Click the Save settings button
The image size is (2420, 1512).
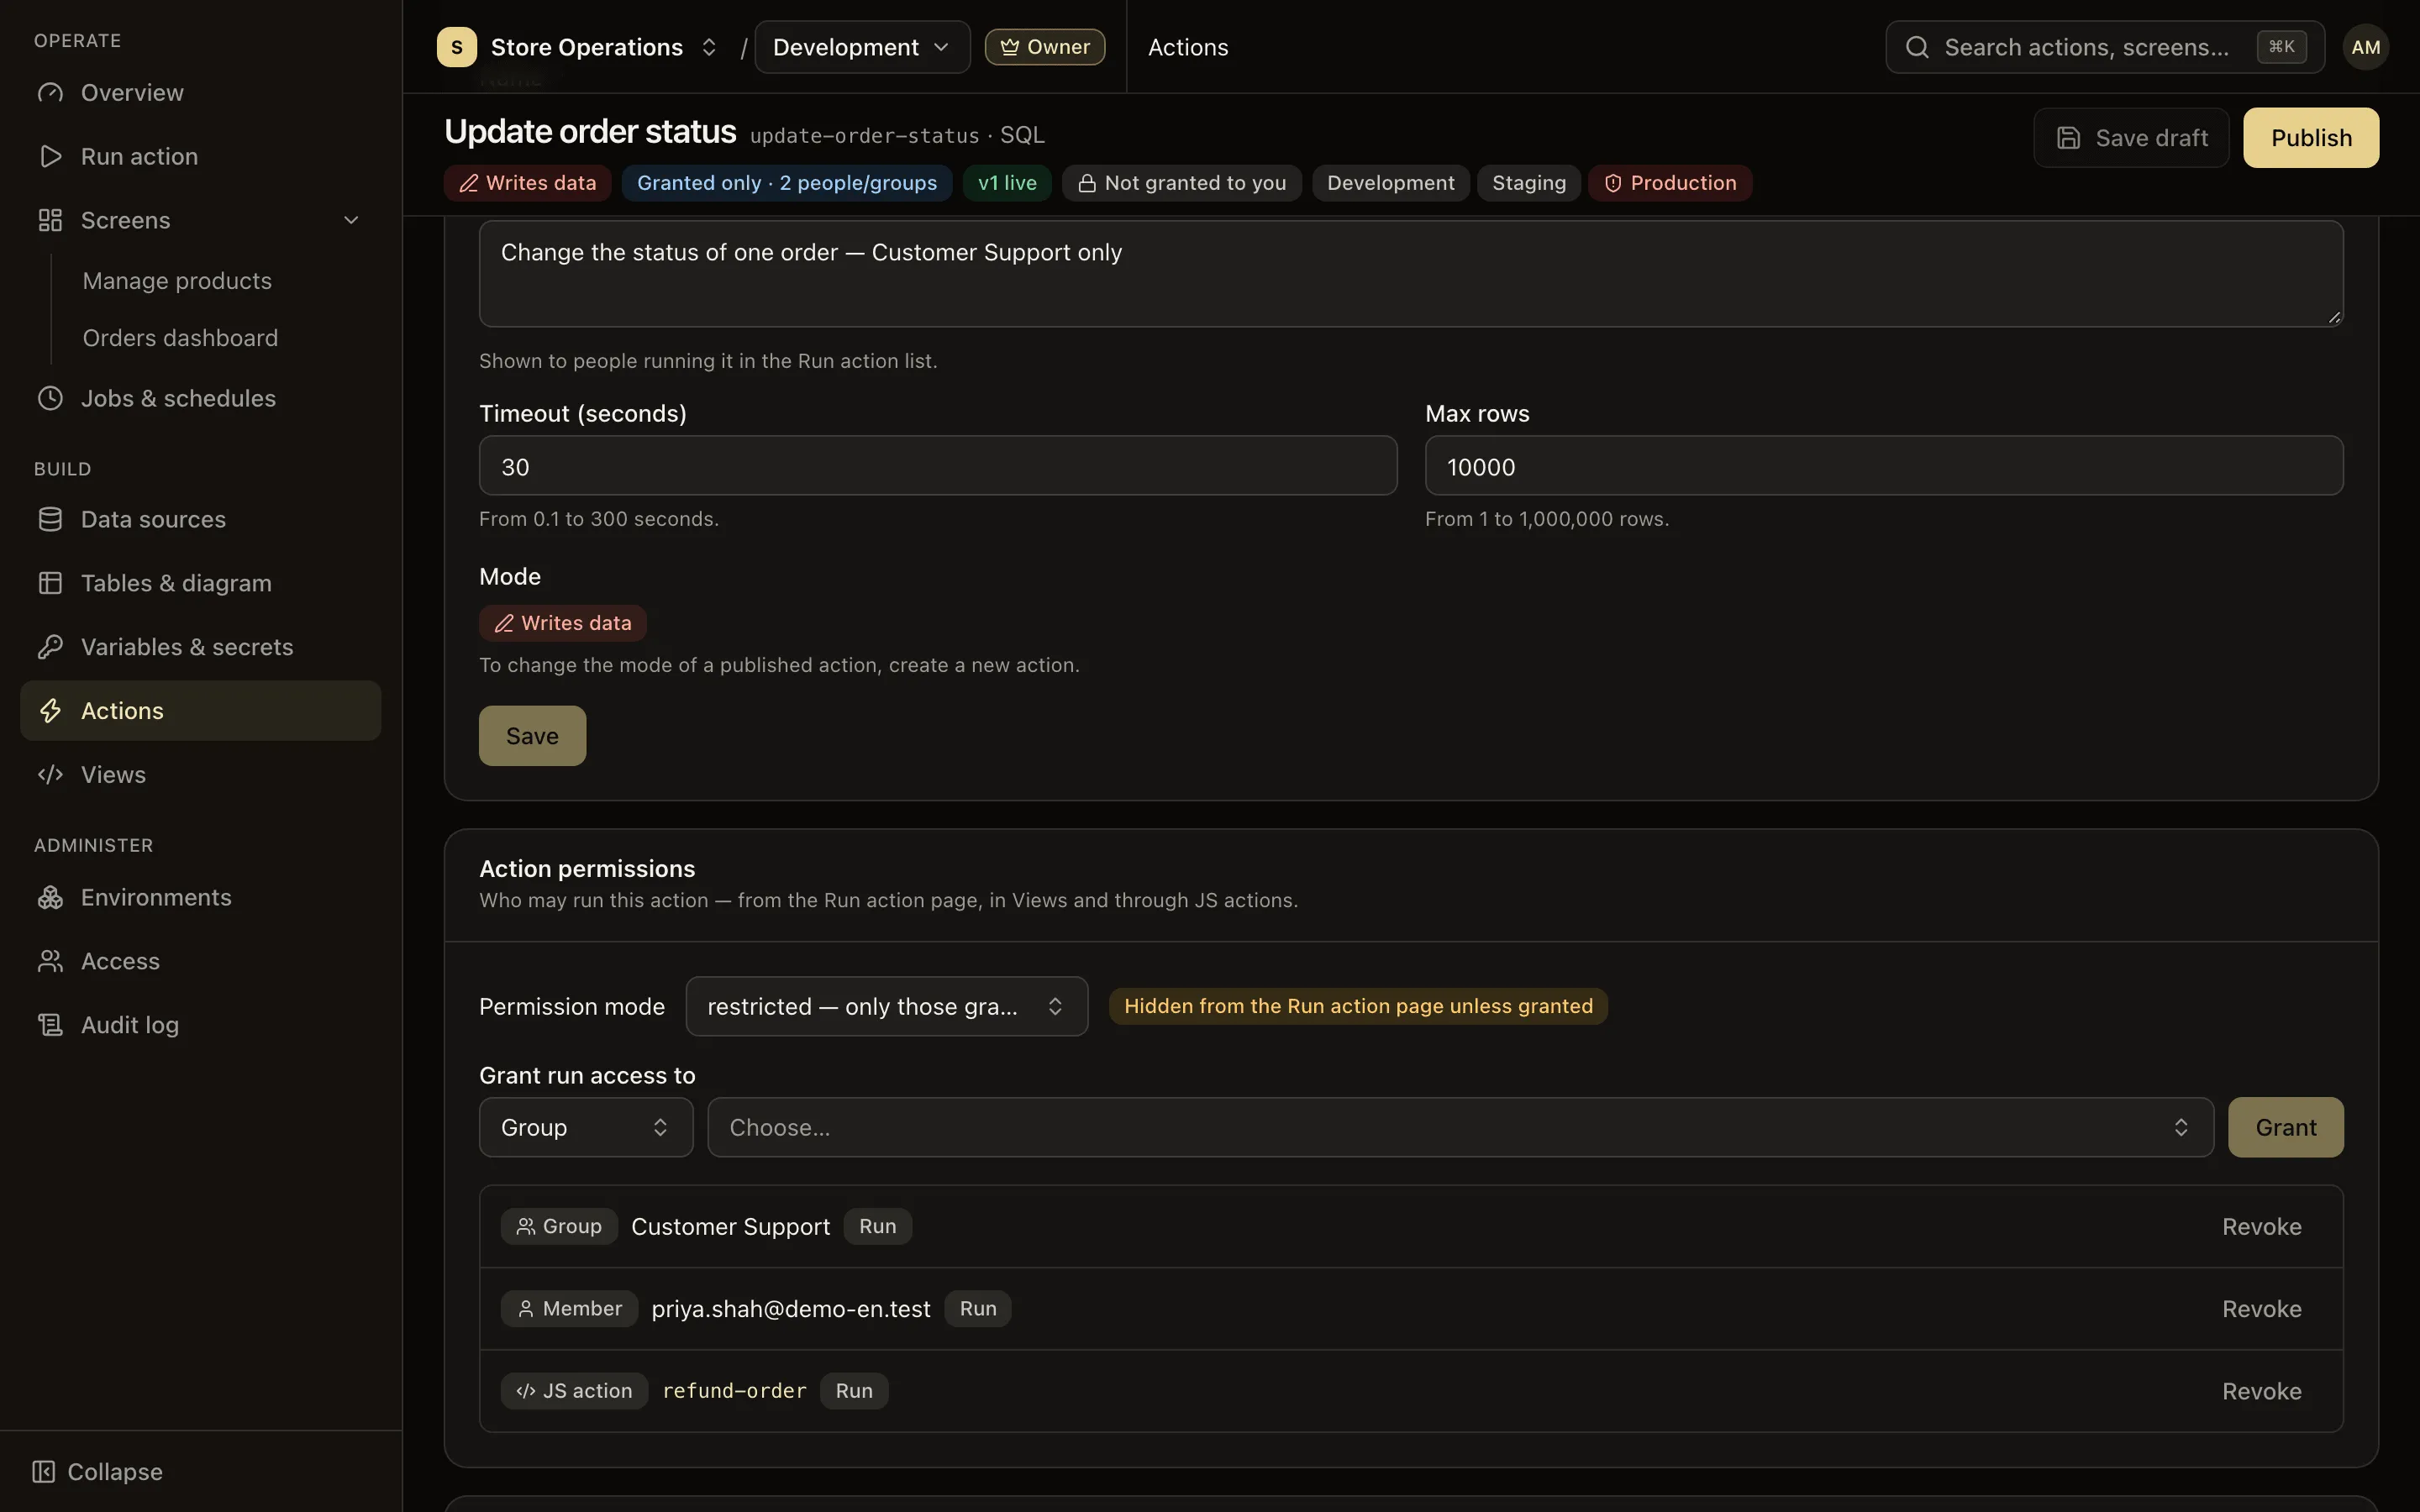[532, 736]
